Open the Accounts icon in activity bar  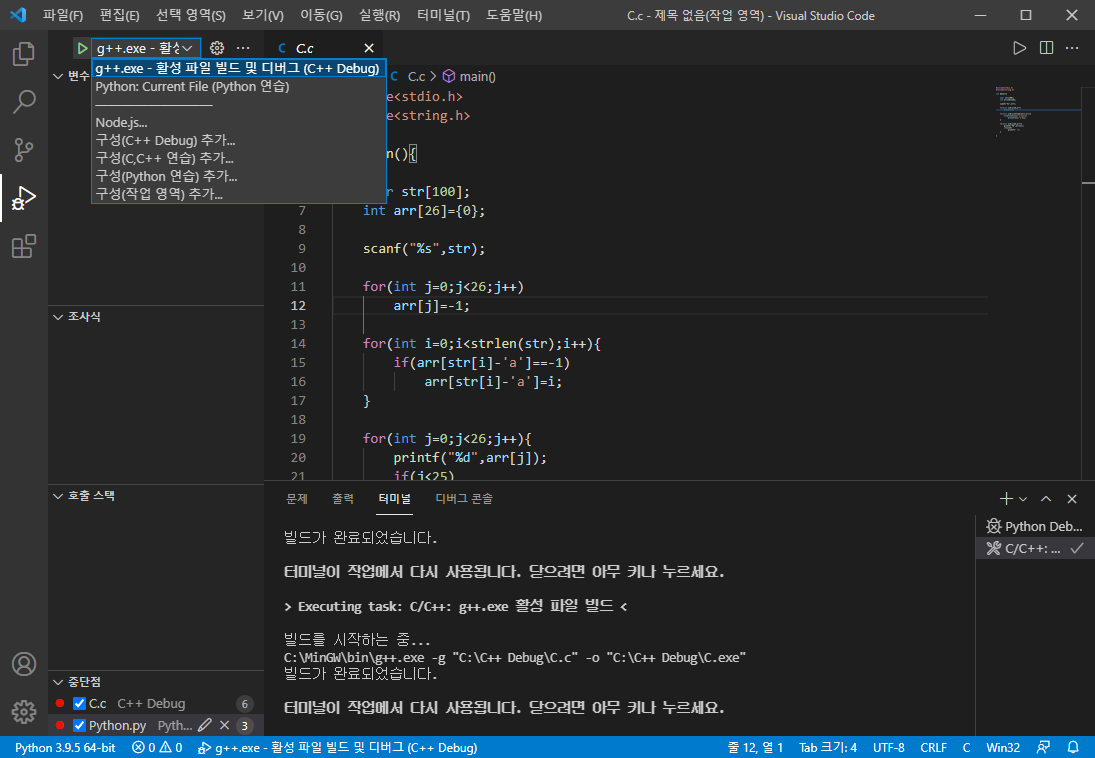pos(24,664)
